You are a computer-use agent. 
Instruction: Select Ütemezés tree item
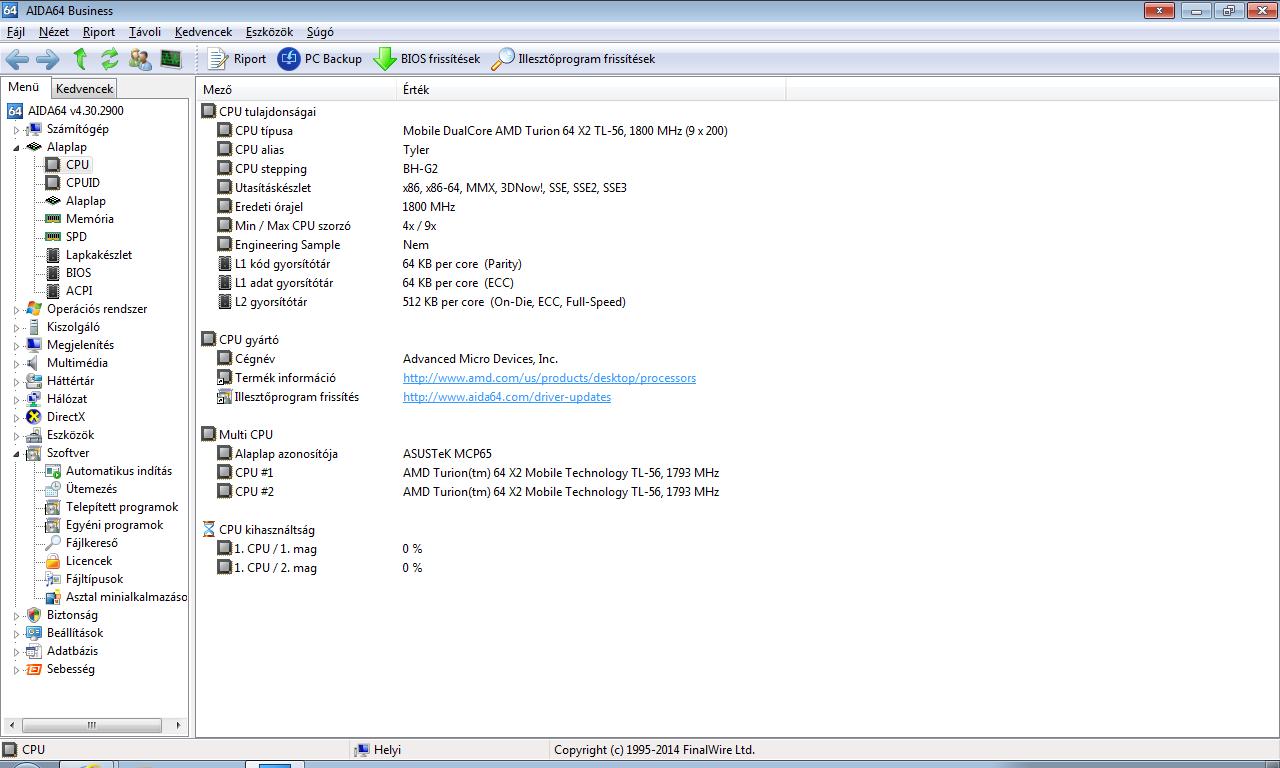91,489
